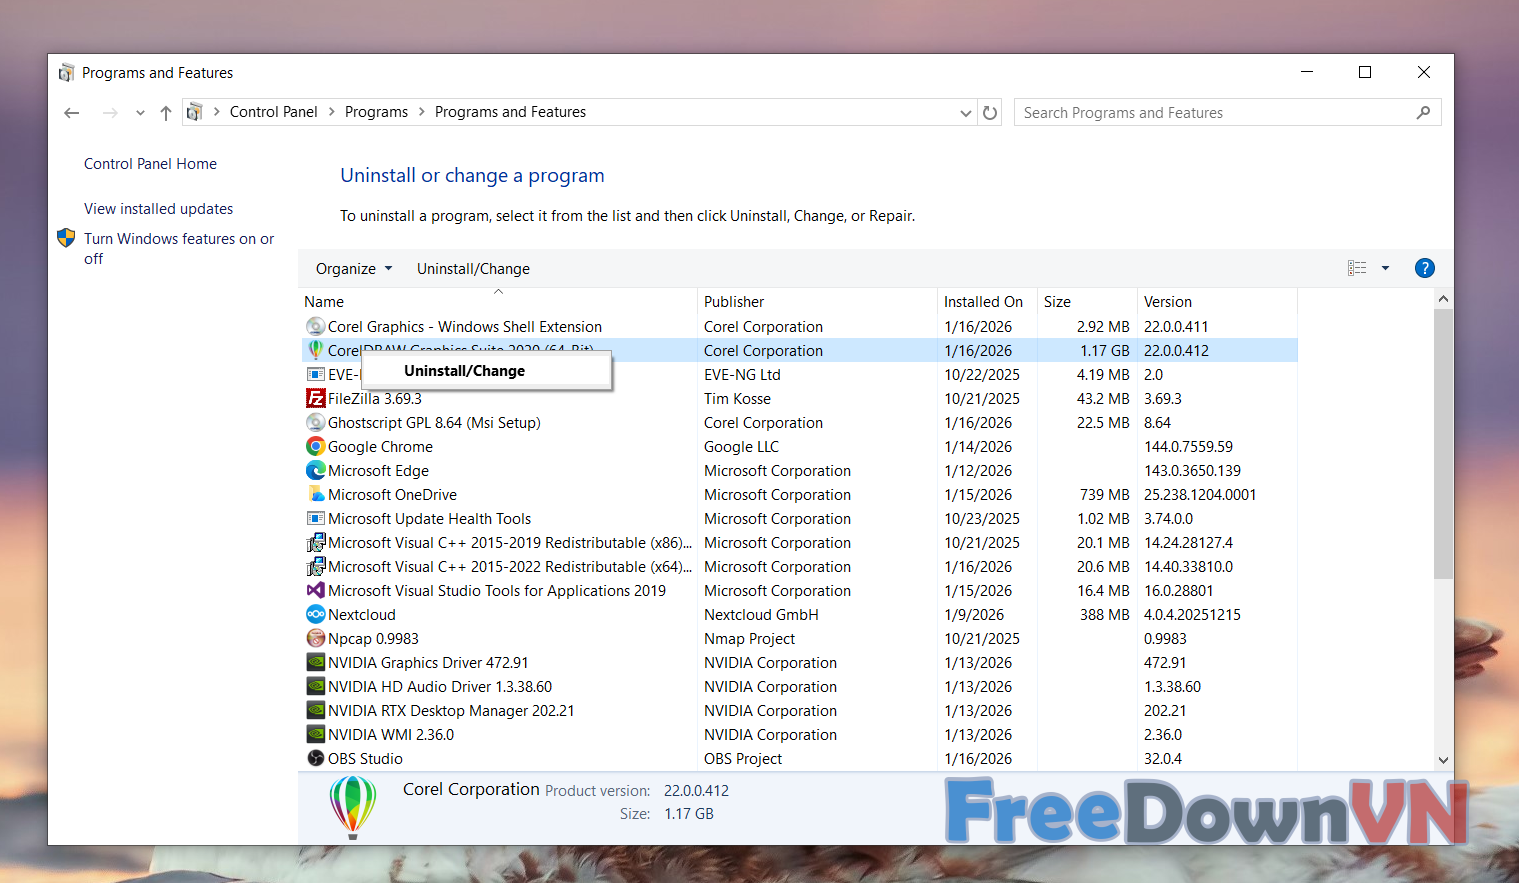Expand the view options dropdown arrow

click(1385, 268)
